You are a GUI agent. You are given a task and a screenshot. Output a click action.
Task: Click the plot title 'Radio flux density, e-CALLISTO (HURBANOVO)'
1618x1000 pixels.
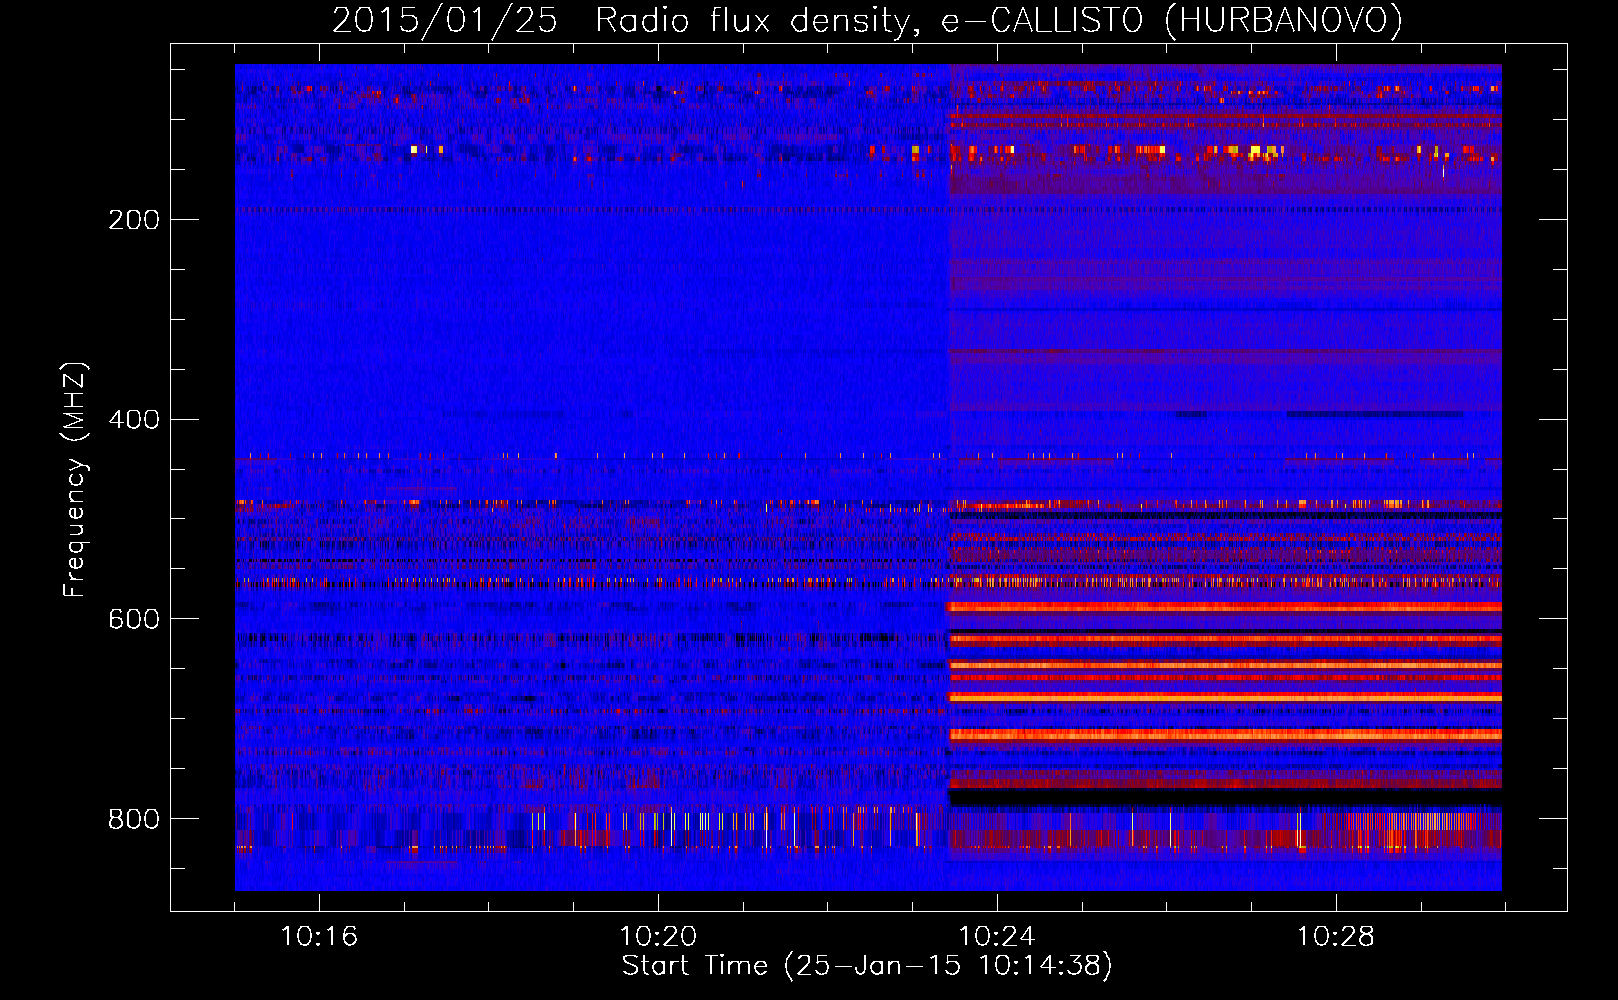998,20
